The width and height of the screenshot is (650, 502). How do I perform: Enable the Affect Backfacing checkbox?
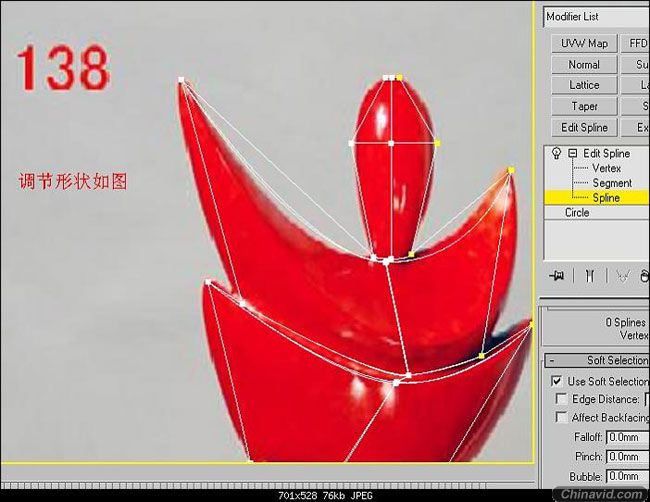pyautogui.click(x=561, y=417)
